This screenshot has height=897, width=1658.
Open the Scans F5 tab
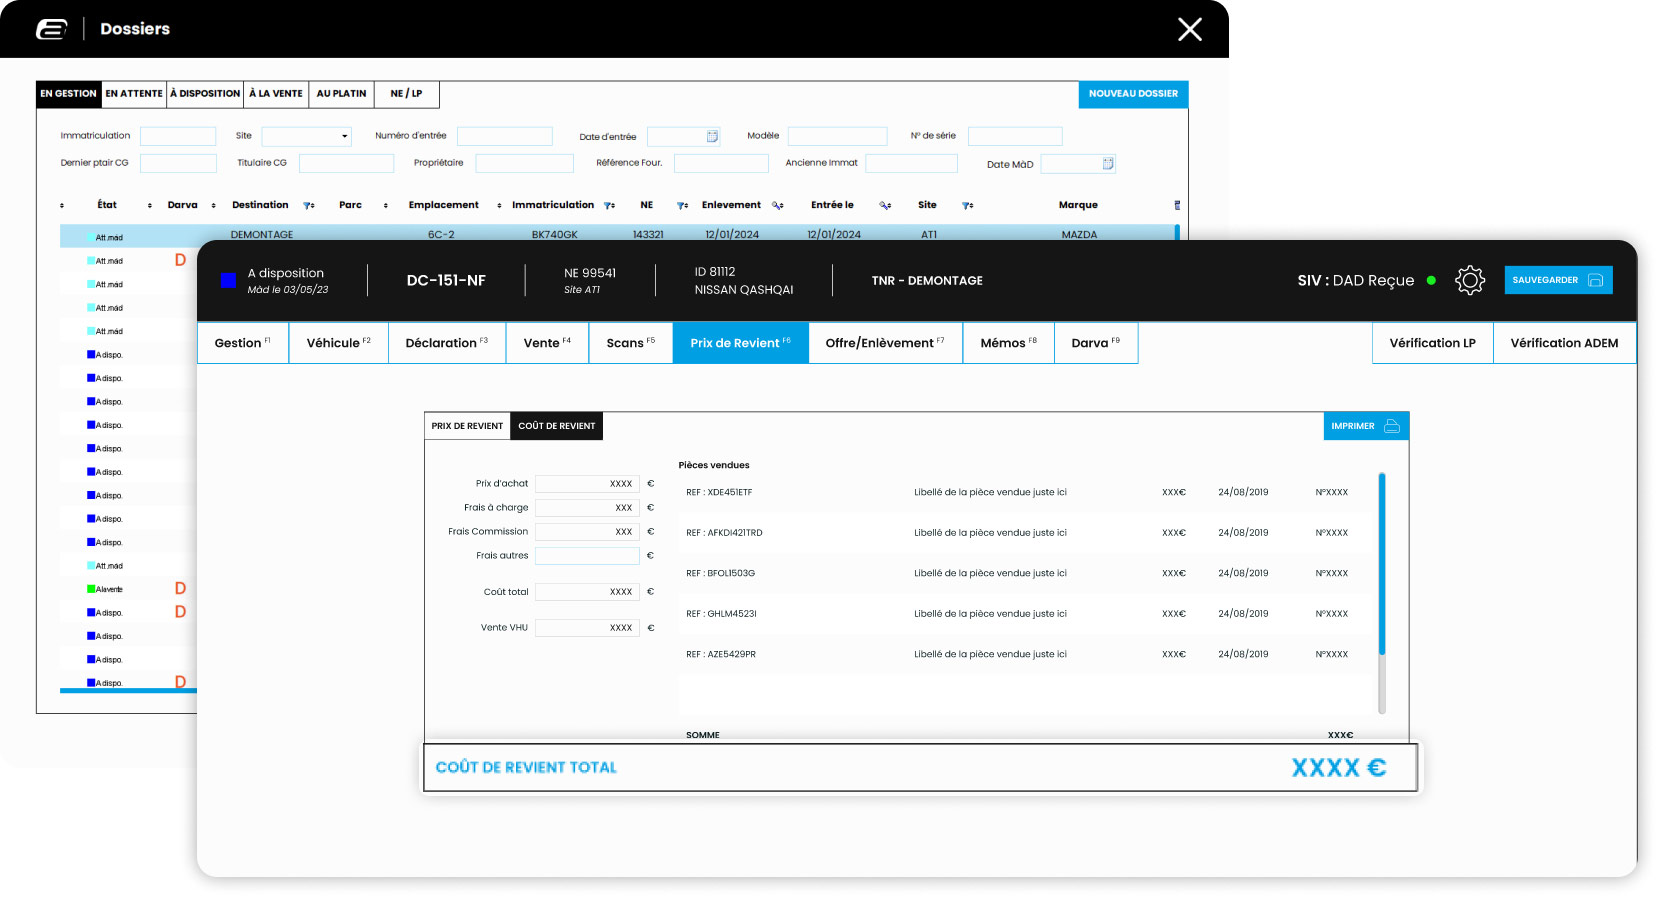[x=631, y=343]
